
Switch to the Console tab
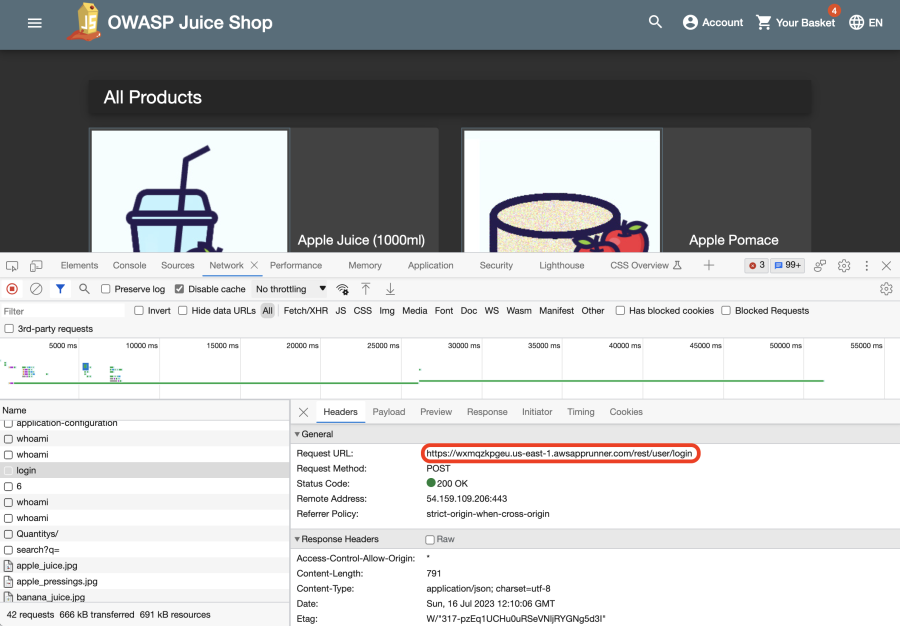129,266
